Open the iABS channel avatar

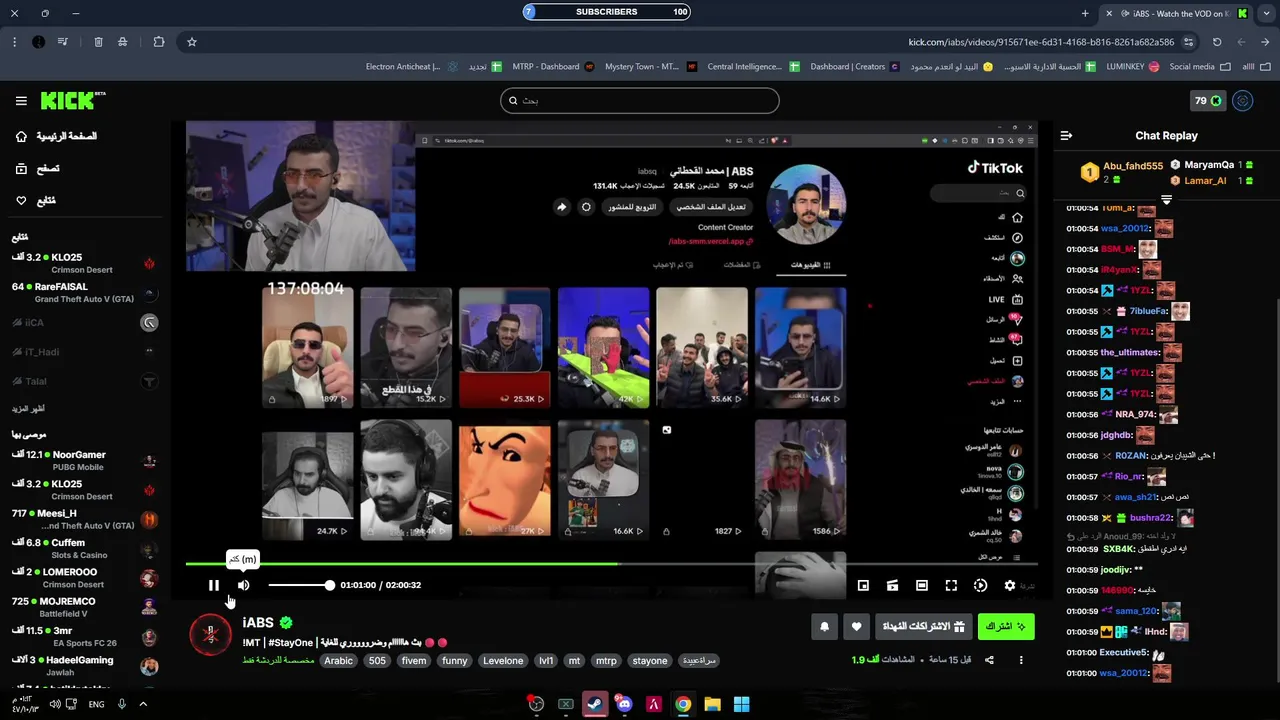point(210,635)
